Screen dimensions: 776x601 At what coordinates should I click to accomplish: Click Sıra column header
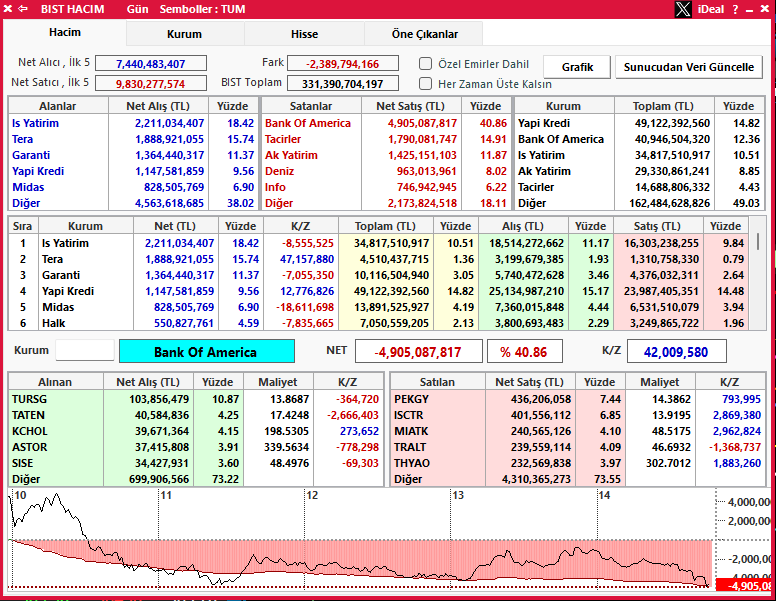22,226
